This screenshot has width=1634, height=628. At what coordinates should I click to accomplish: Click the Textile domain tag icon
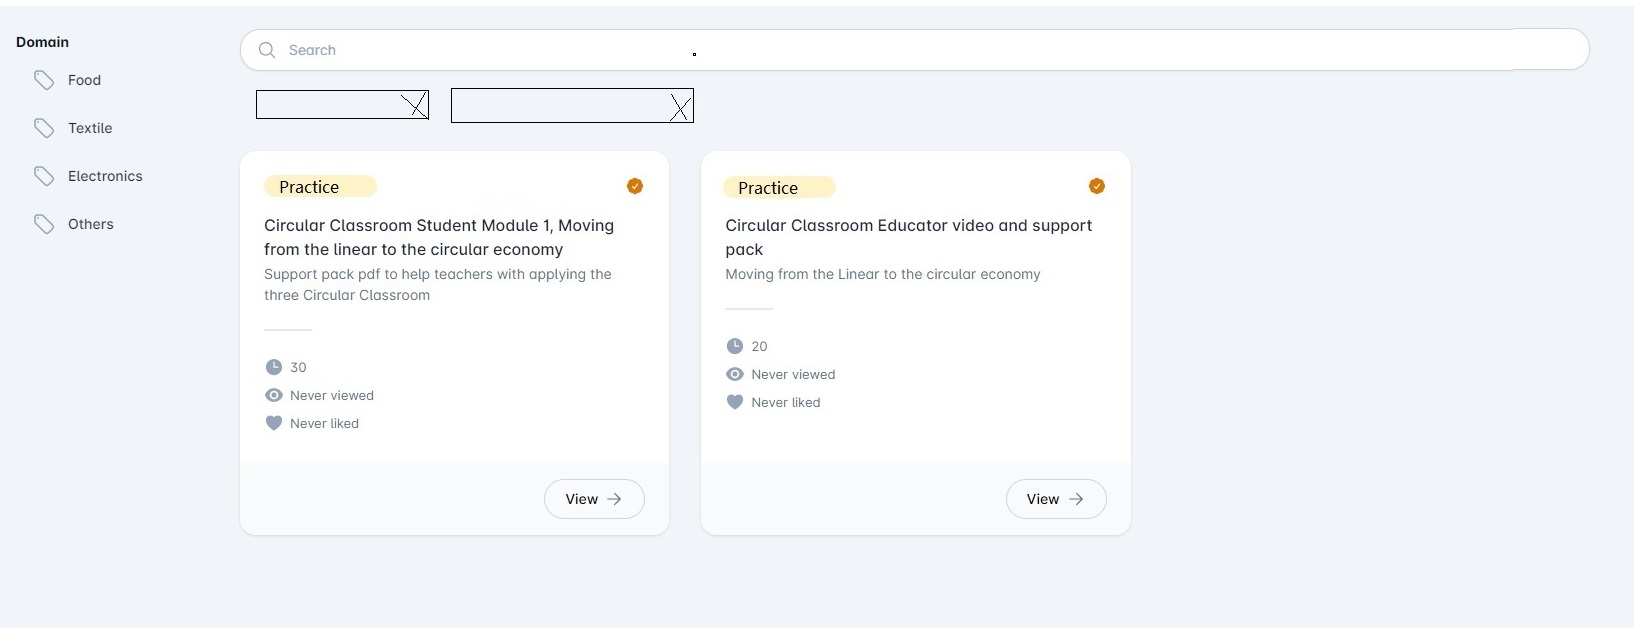[44, 128]
